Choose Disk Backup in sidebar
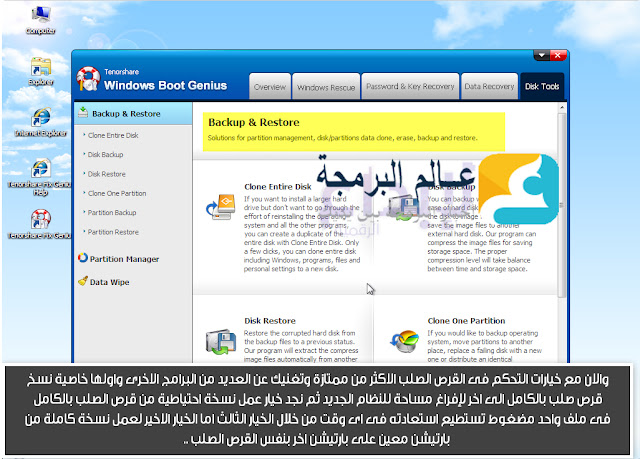 click(105, 154)
